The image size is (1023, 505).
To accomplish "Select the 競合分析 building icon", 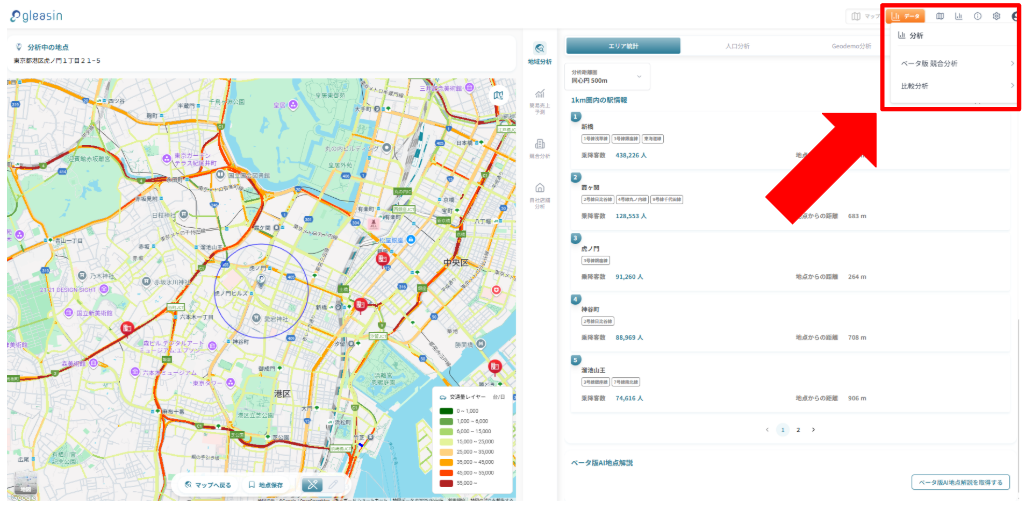I will click(x=540, y=148).
